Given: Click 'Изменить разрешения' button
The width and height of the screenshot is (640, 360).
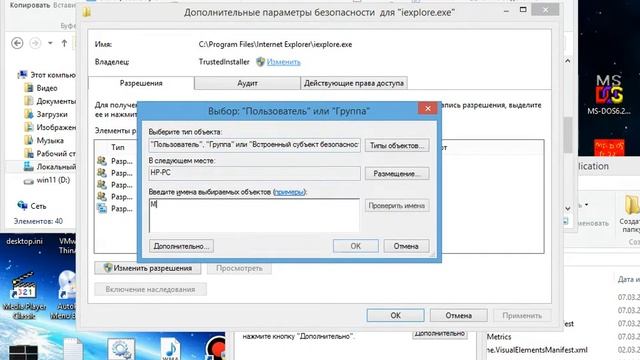Looking at the screenshot, I should tap(147, 268).
